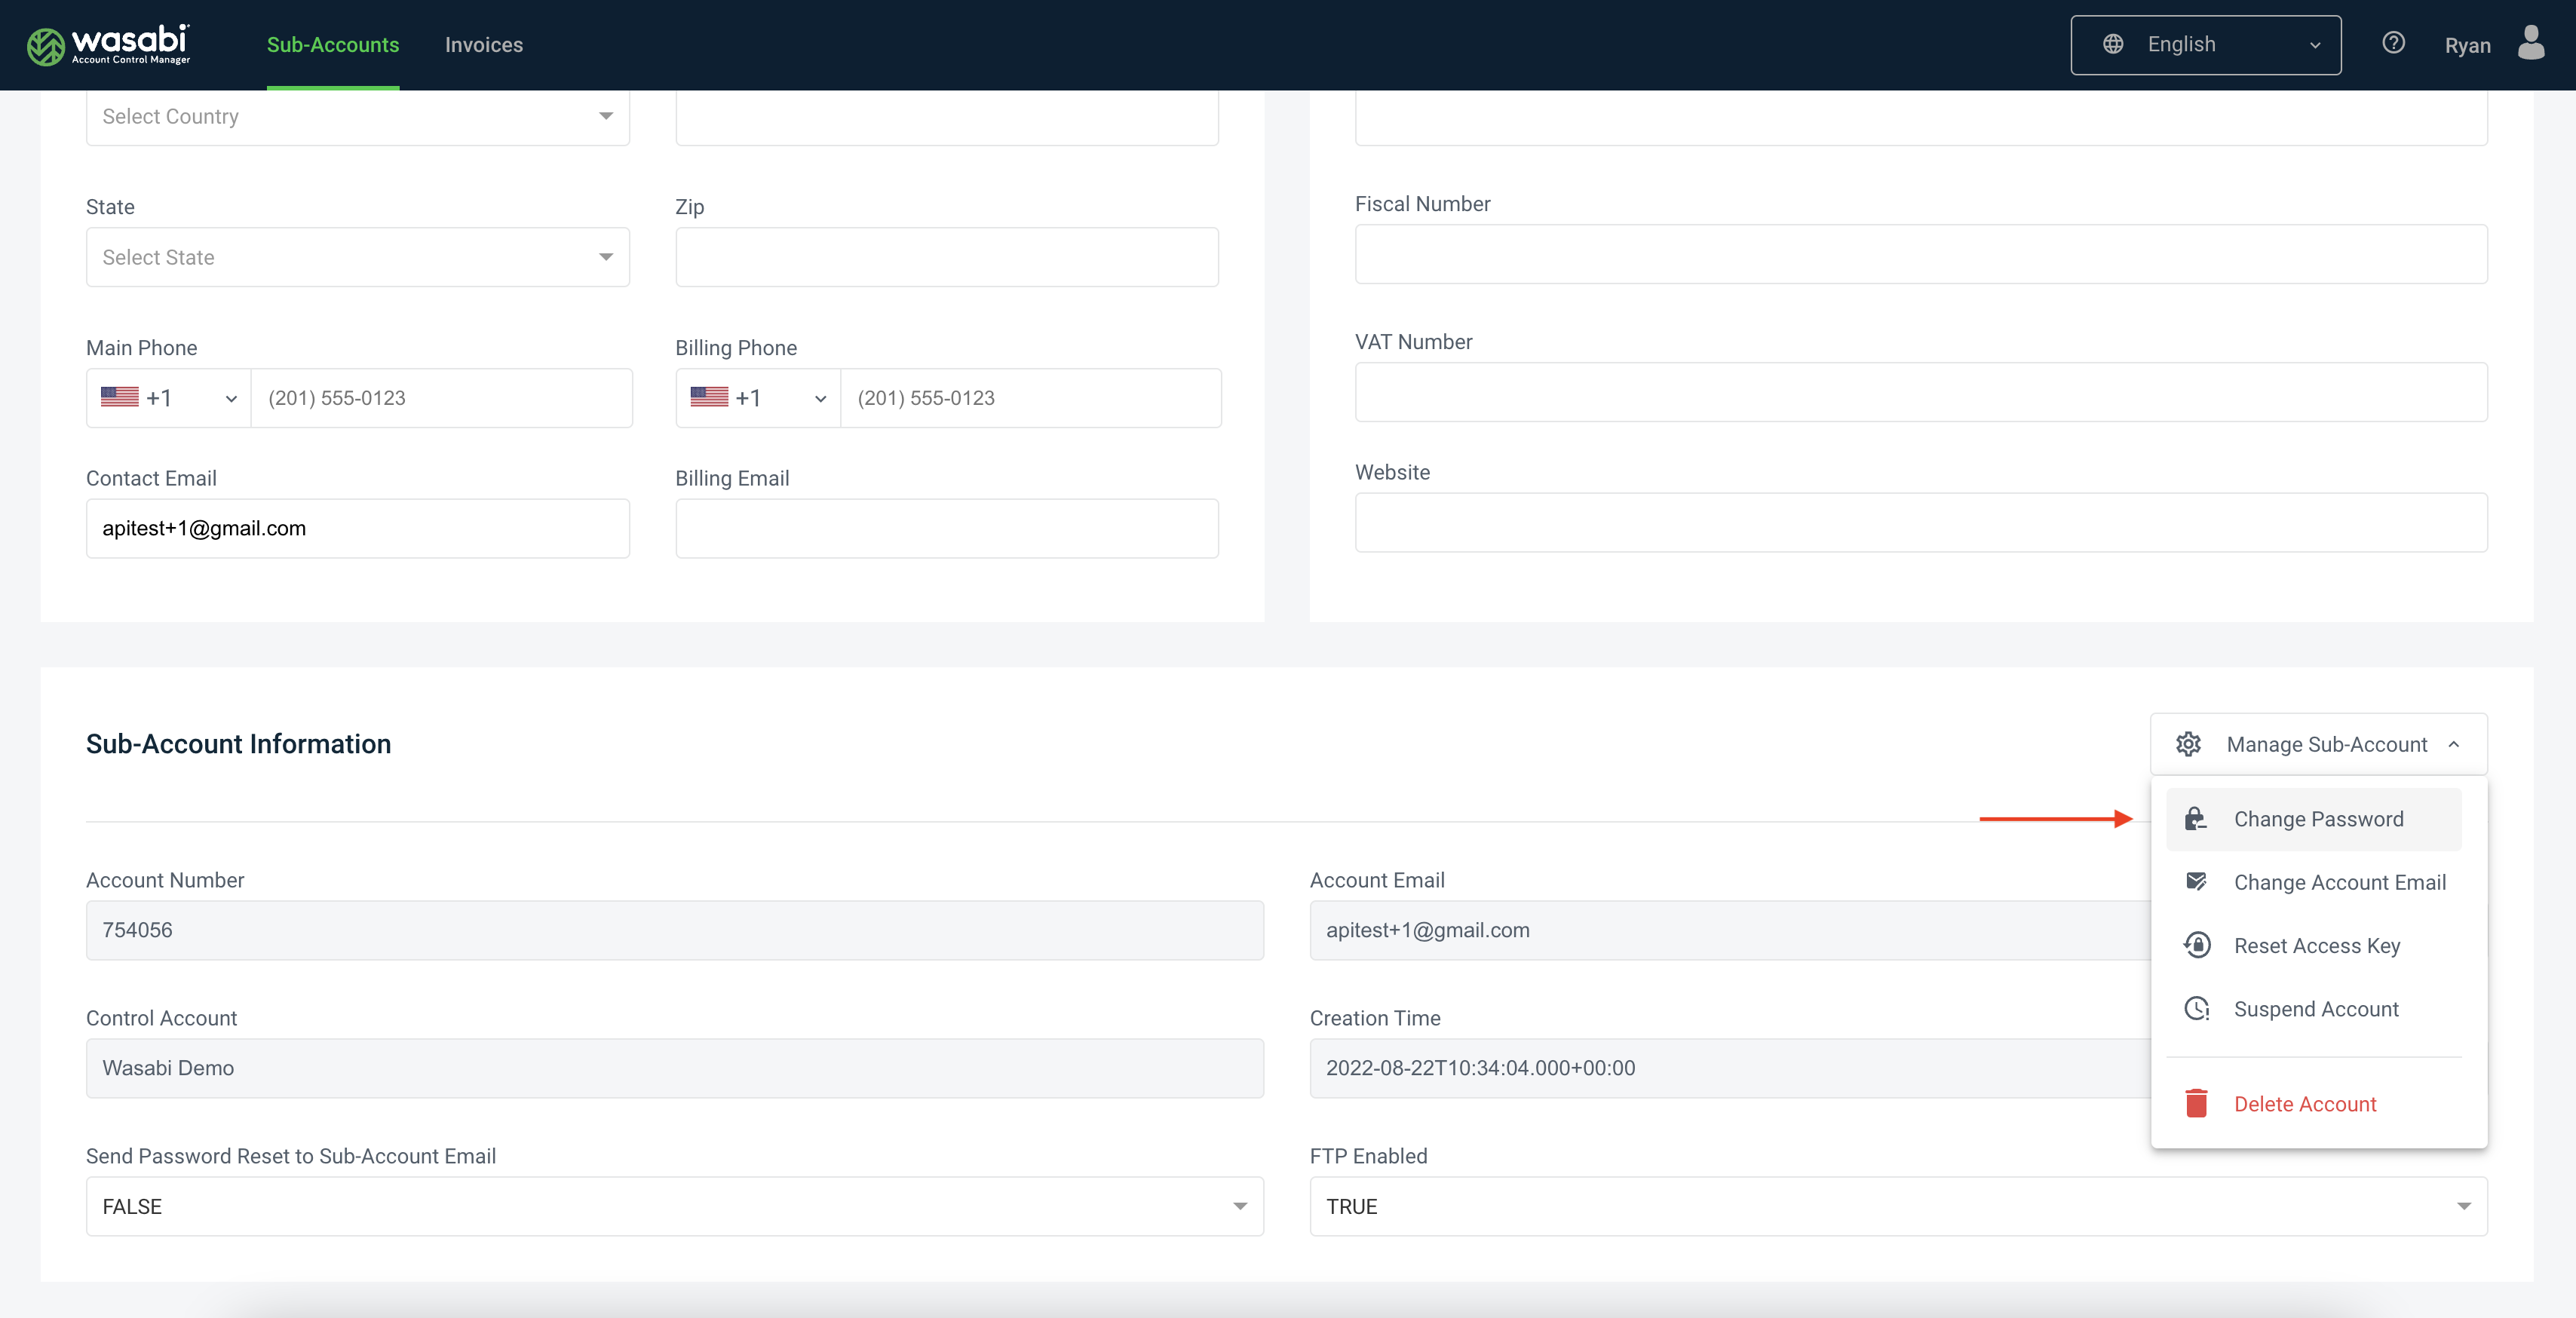Click the red Delete Account trash icon

tap(2196, 1103)
